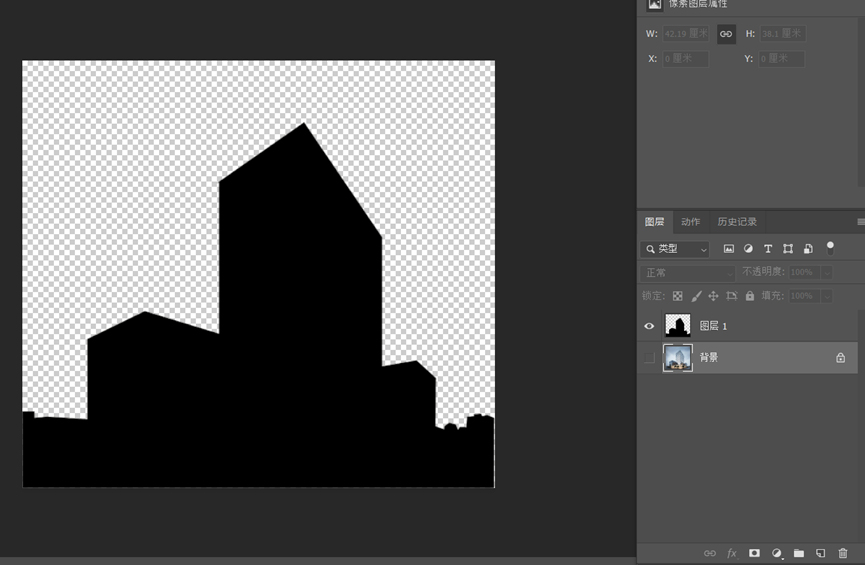865x565 pixels.
Task: Lock layer position icon
Action: pos(713,296)
